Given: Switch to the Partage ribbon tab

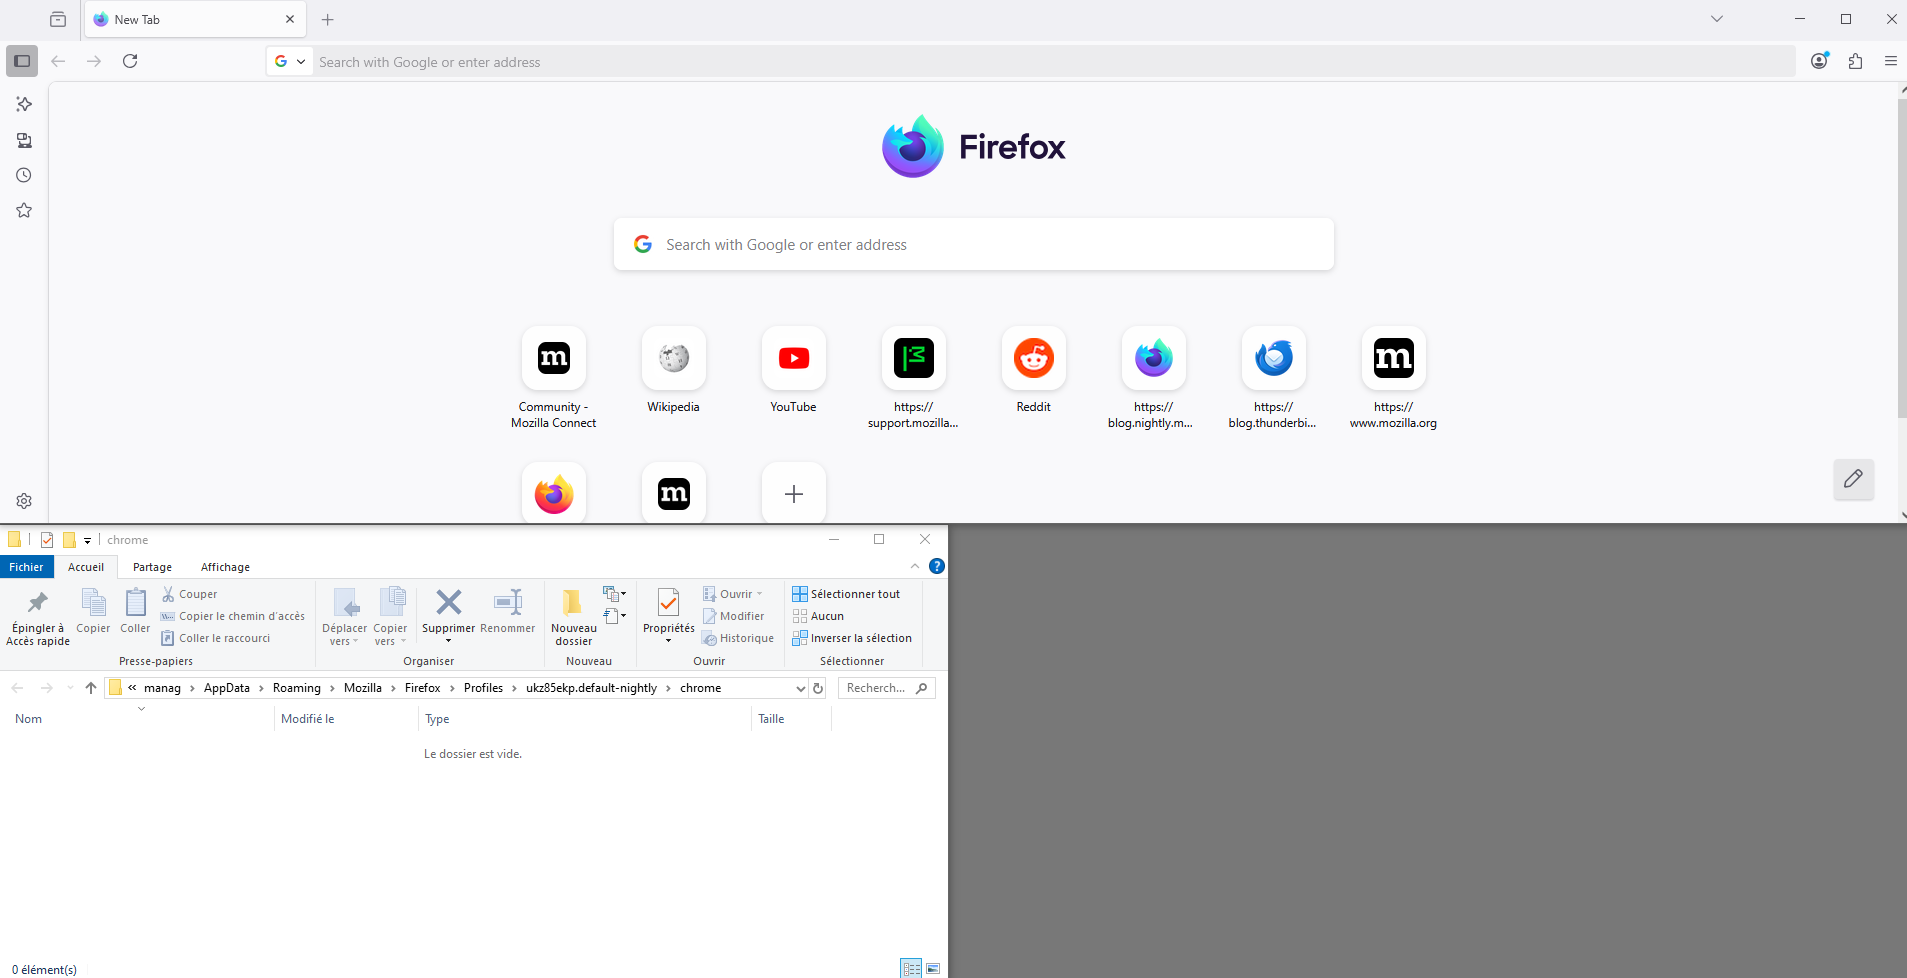Looking at the screenshot, I should (152, 567).
